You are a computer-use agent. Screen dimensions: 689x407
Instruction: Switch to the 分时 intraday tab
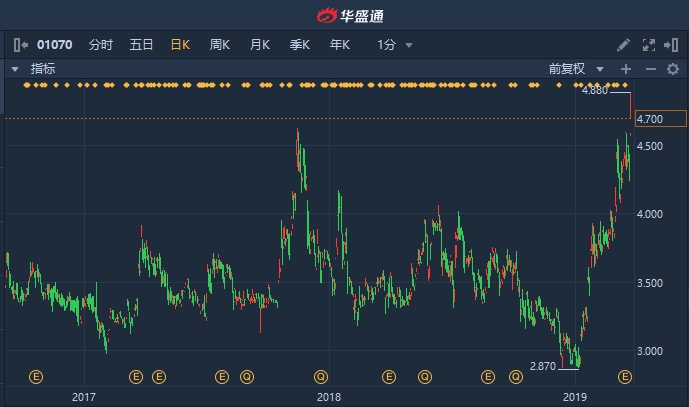[101, 45]
